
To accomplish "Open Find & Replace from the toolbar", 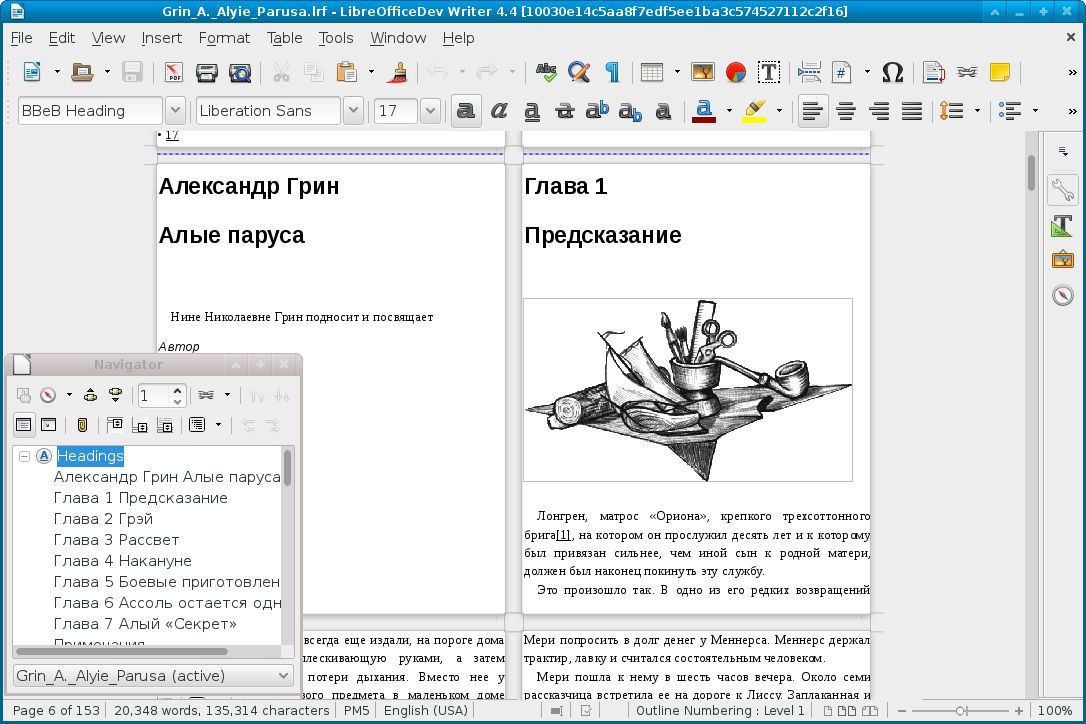I will (578, 72).
